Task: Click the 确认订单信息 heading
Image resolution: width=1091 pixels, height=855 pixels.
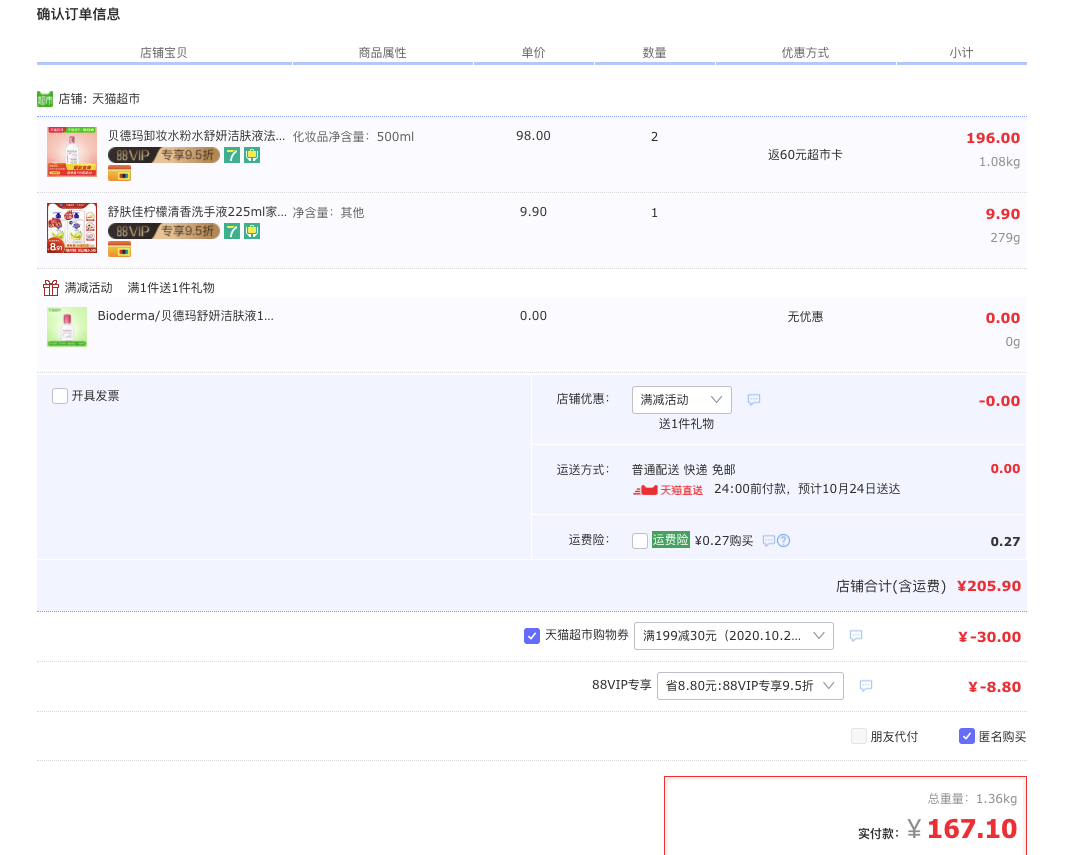Action: pyautogui.click(x=79, y=14)
